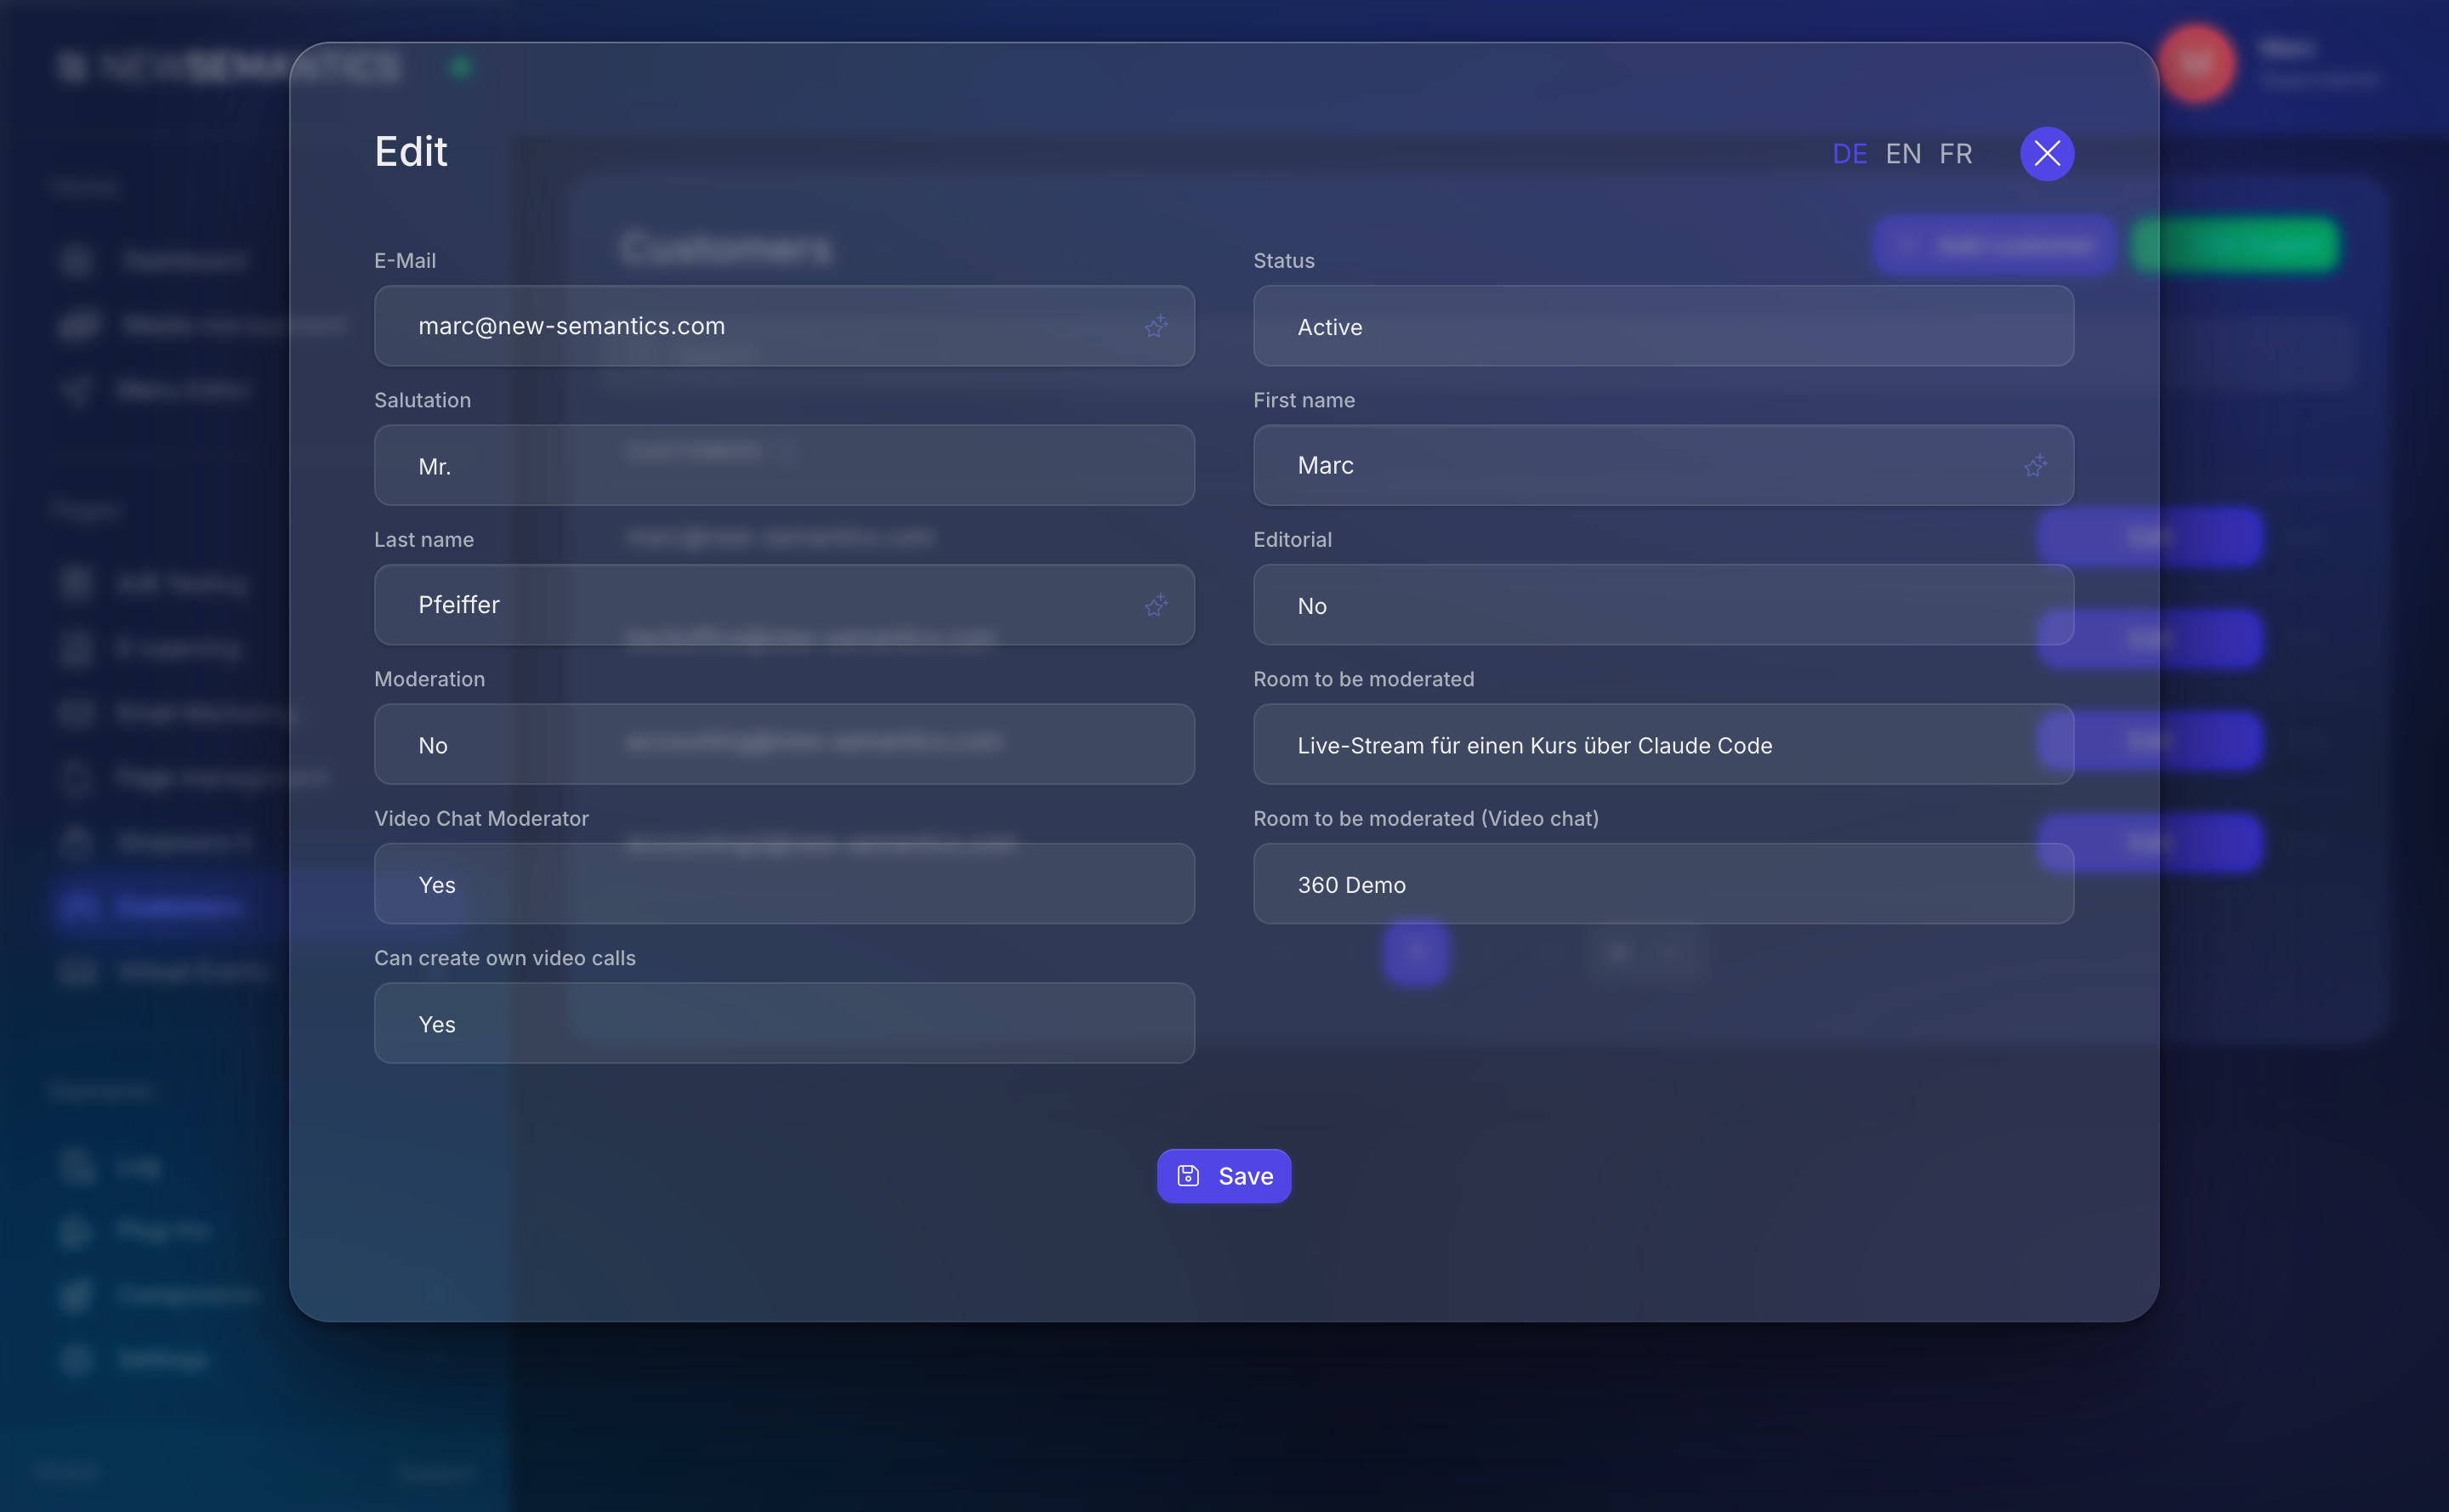Open the Video Chat Moderator dropdown
This screenshot has width=2449, height=1512.
tap(784, 884)
